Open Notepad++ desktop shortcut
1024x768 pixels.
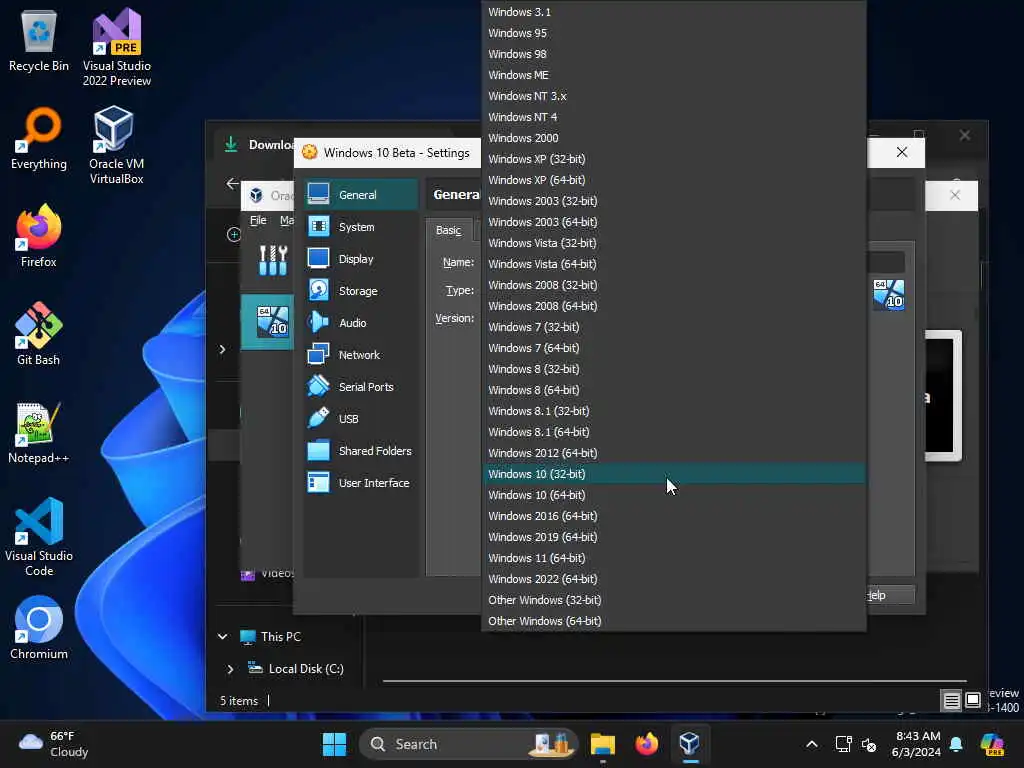[39, 432]
